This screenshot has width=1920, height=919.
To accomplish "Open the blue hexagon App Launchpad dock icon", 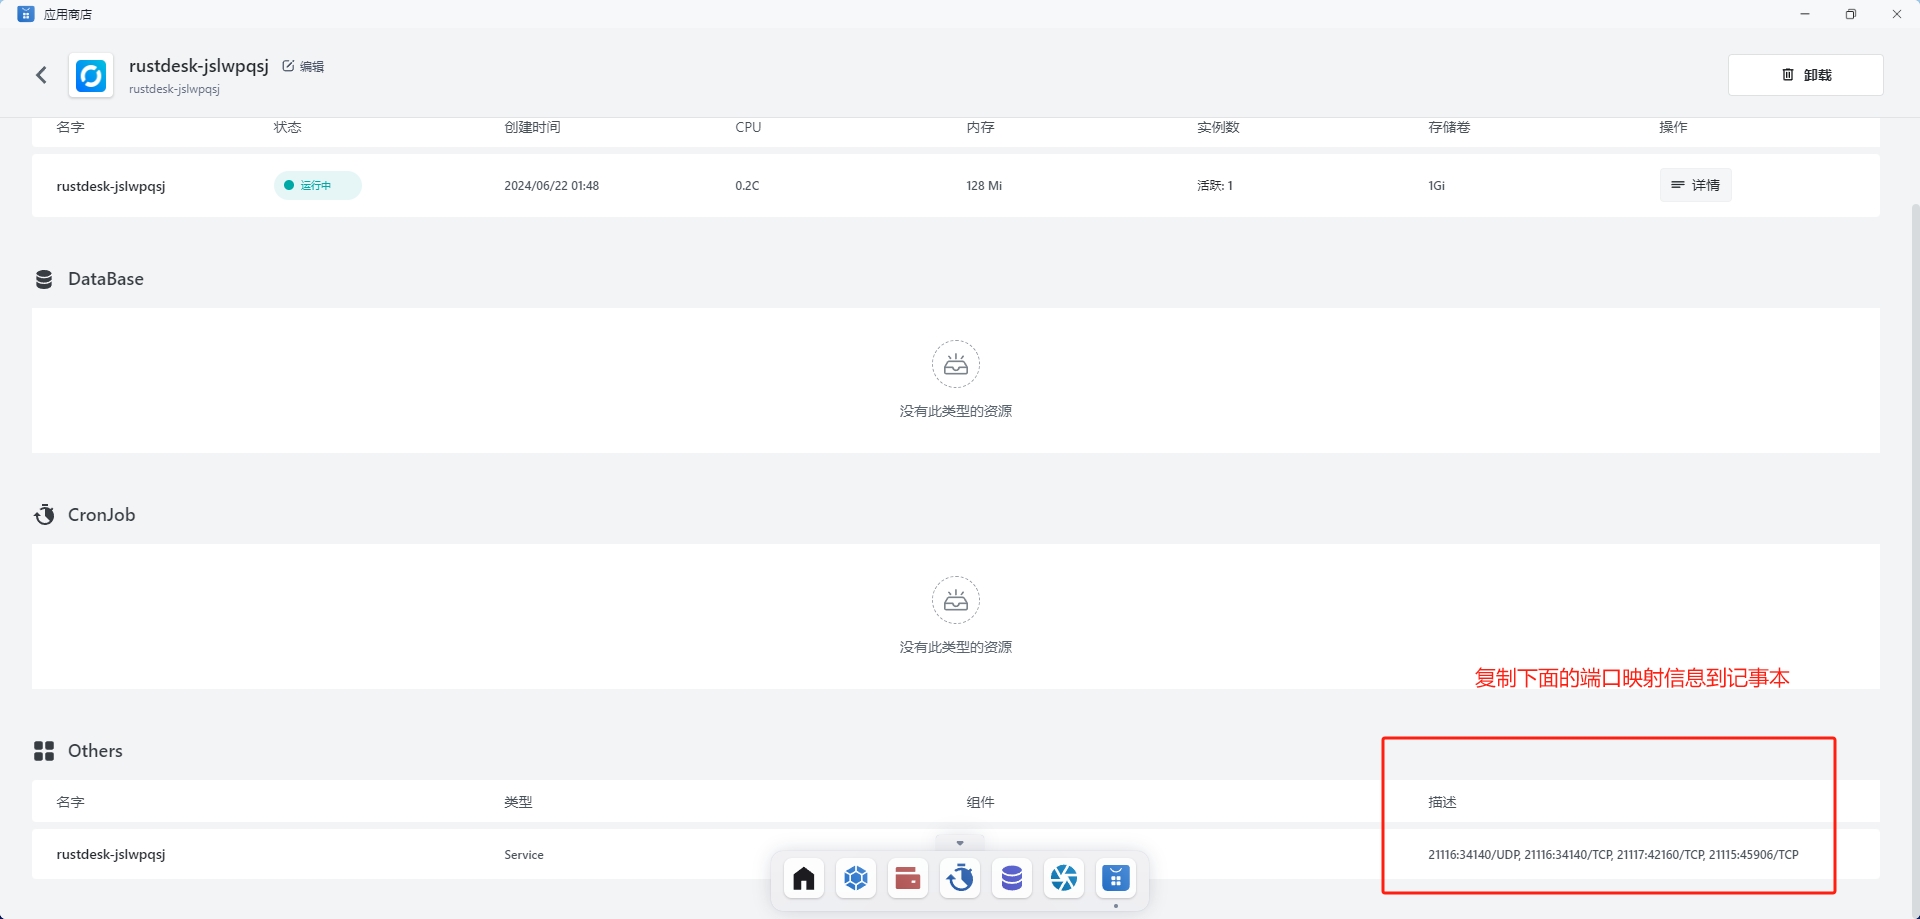I will 856,878.
